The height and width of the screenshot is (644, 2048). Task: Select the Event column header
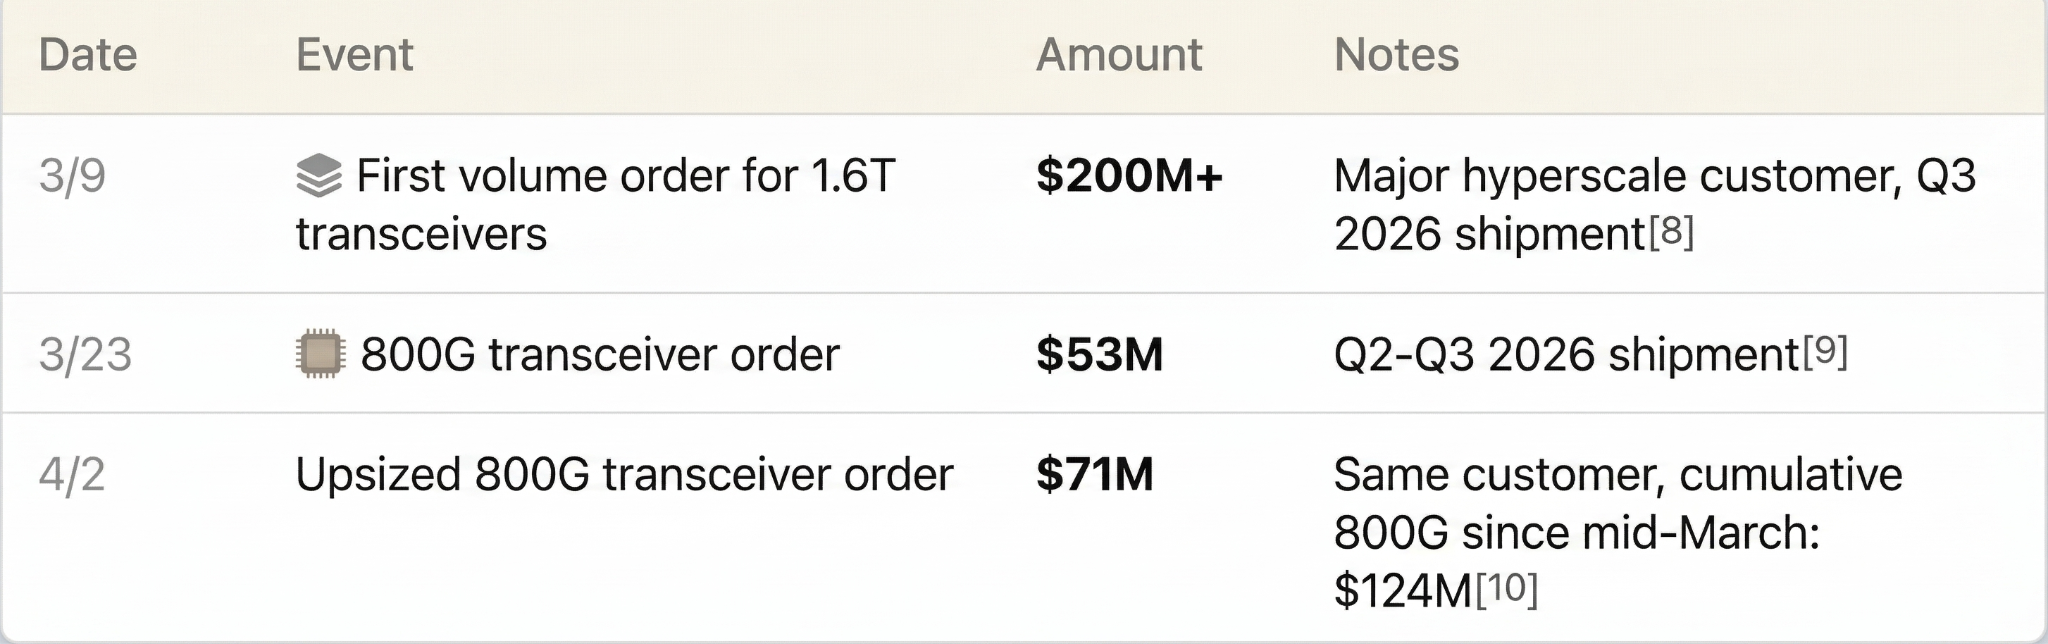coord(355,55)
